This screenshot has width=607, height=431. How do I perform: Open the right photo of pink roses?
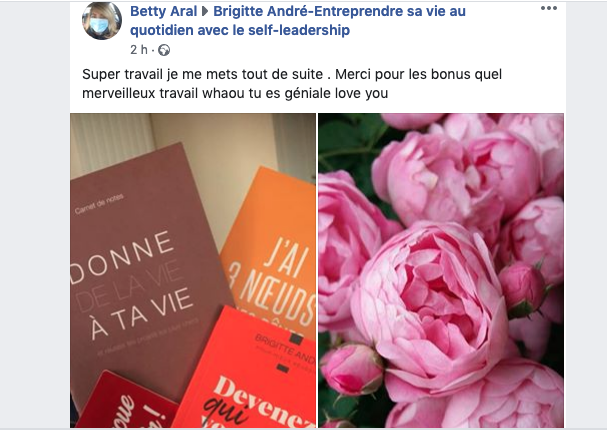(x=441, y=270)
